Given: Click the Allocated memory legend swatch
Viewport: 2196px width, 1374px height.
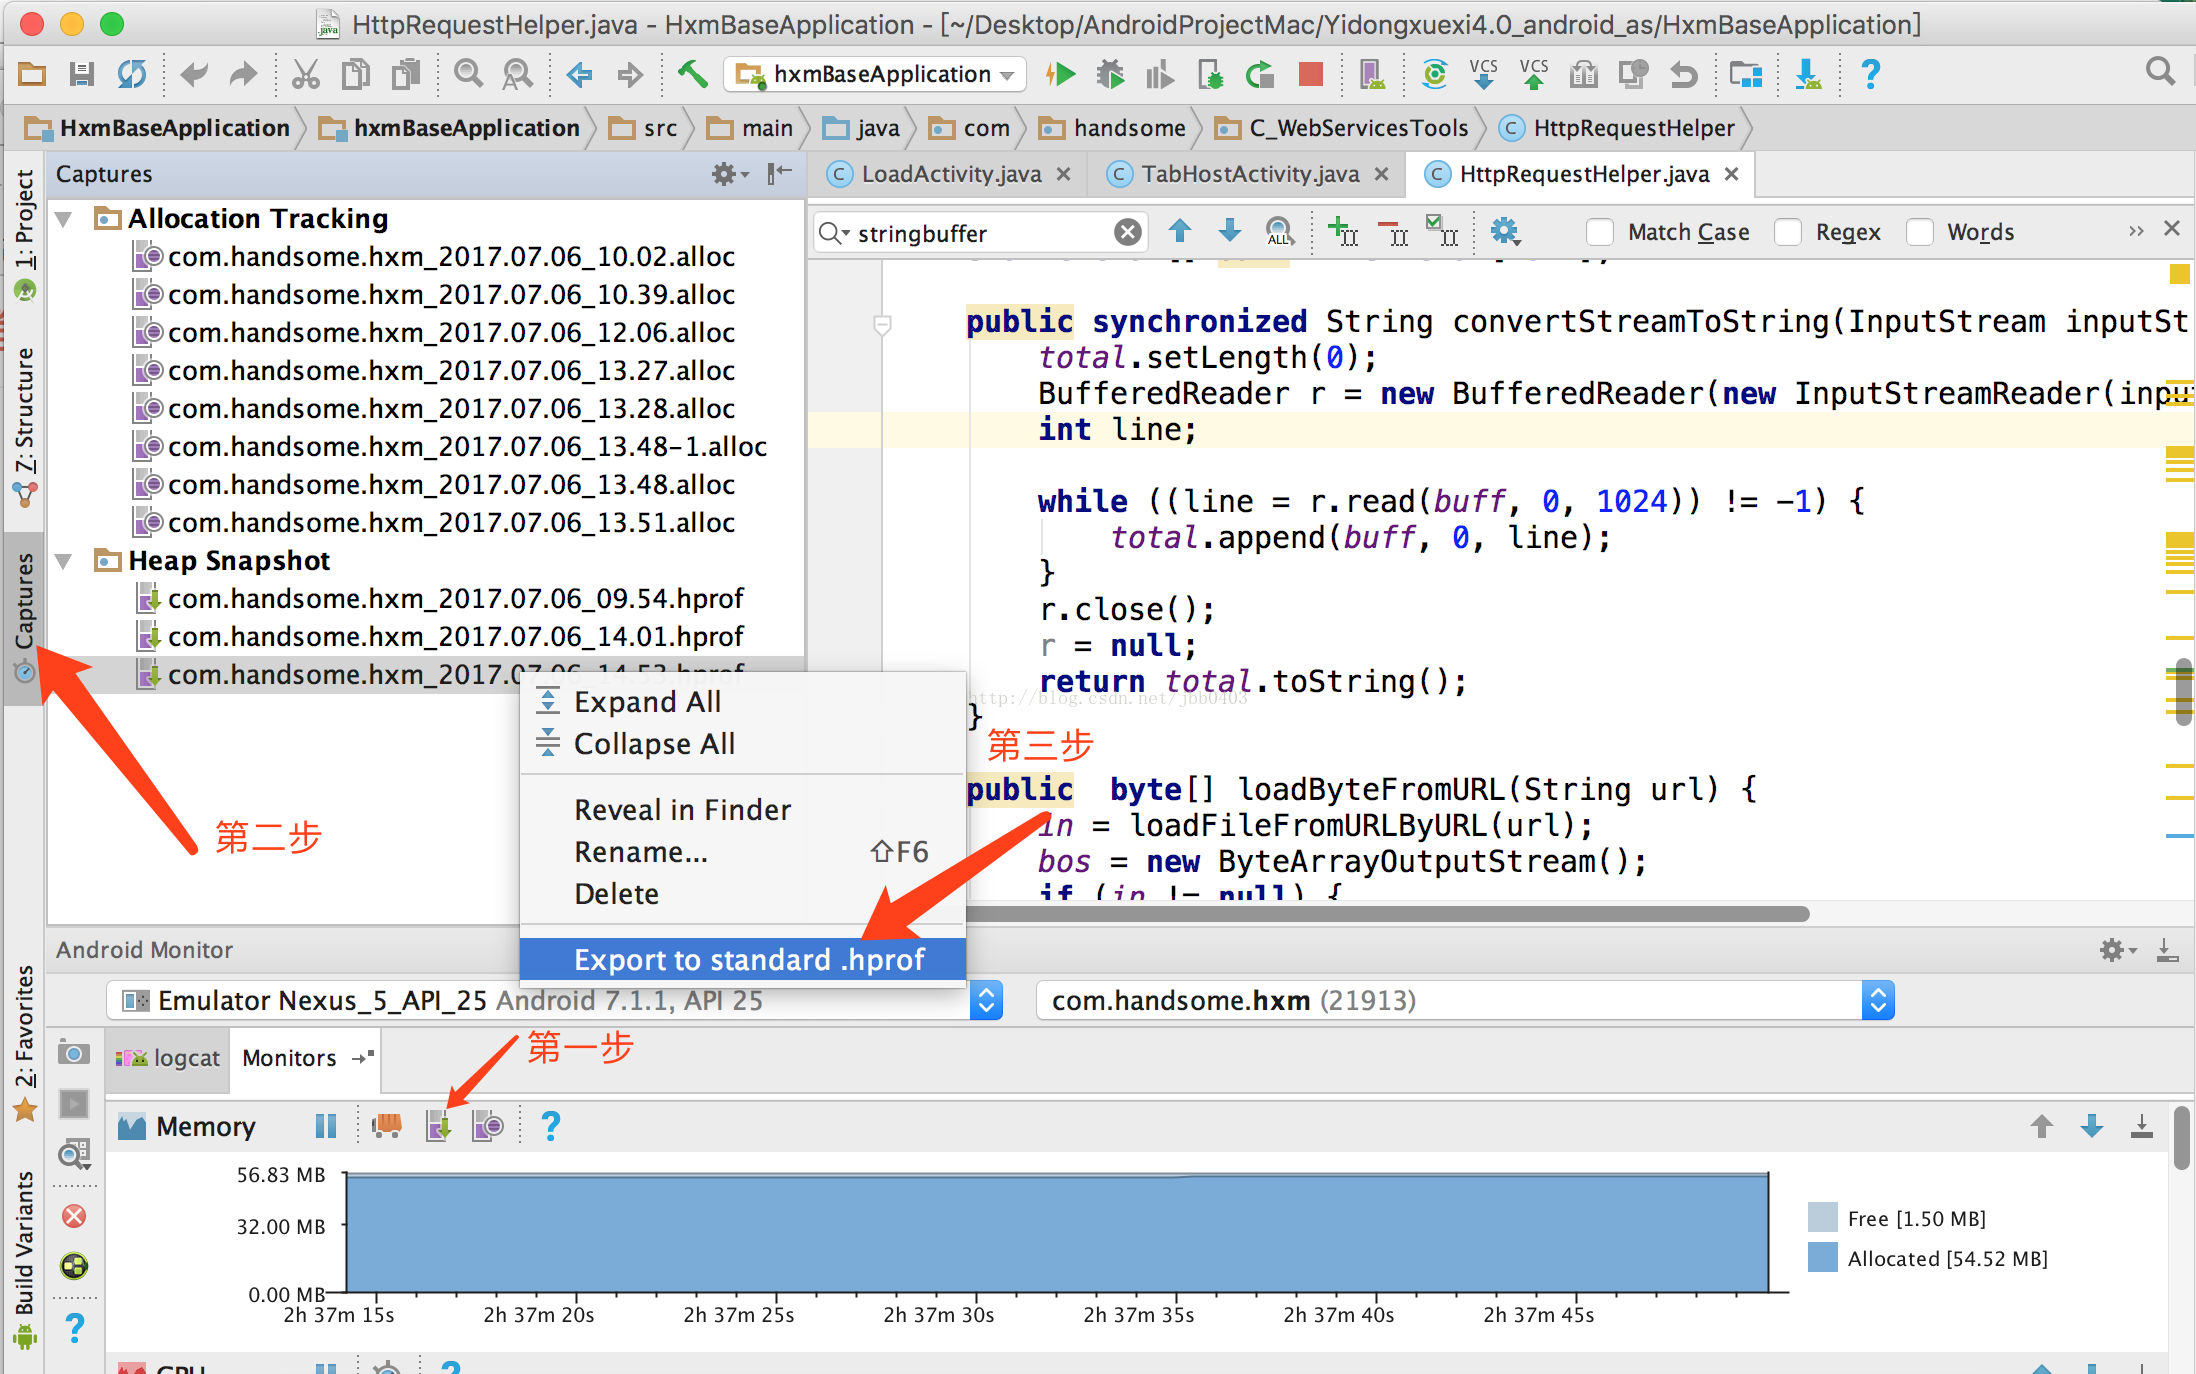Looking at the screenshot, I should tap(1823, 1258).
